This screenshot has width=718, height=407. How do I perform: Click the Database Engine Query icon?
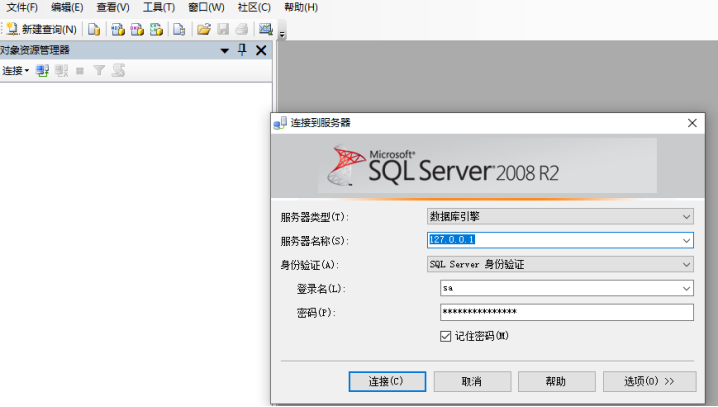pos(94,29)
